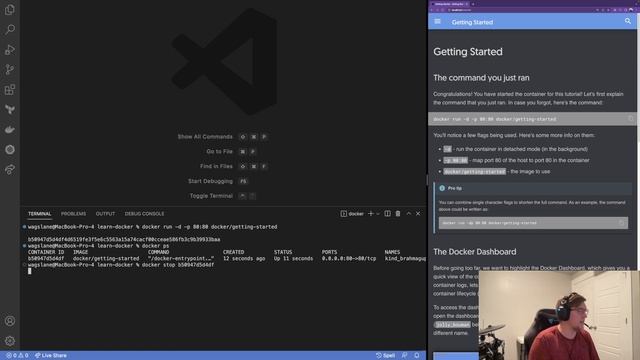Click the 'docker stop b50947d5d4df' terminal line

pyautogui.click(x=178, y=265)
